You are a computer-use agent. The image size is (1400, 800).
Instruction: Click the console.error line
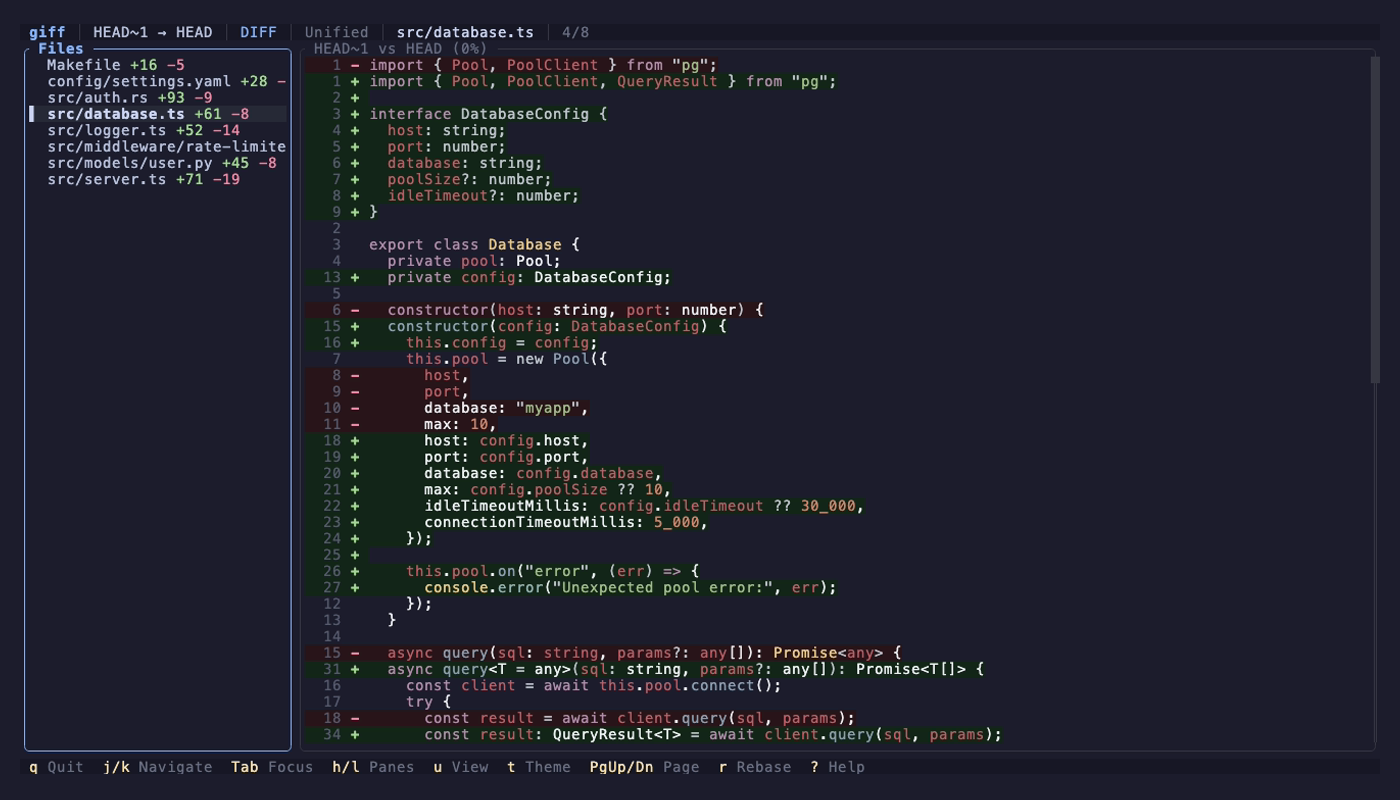tap(630, 588)
